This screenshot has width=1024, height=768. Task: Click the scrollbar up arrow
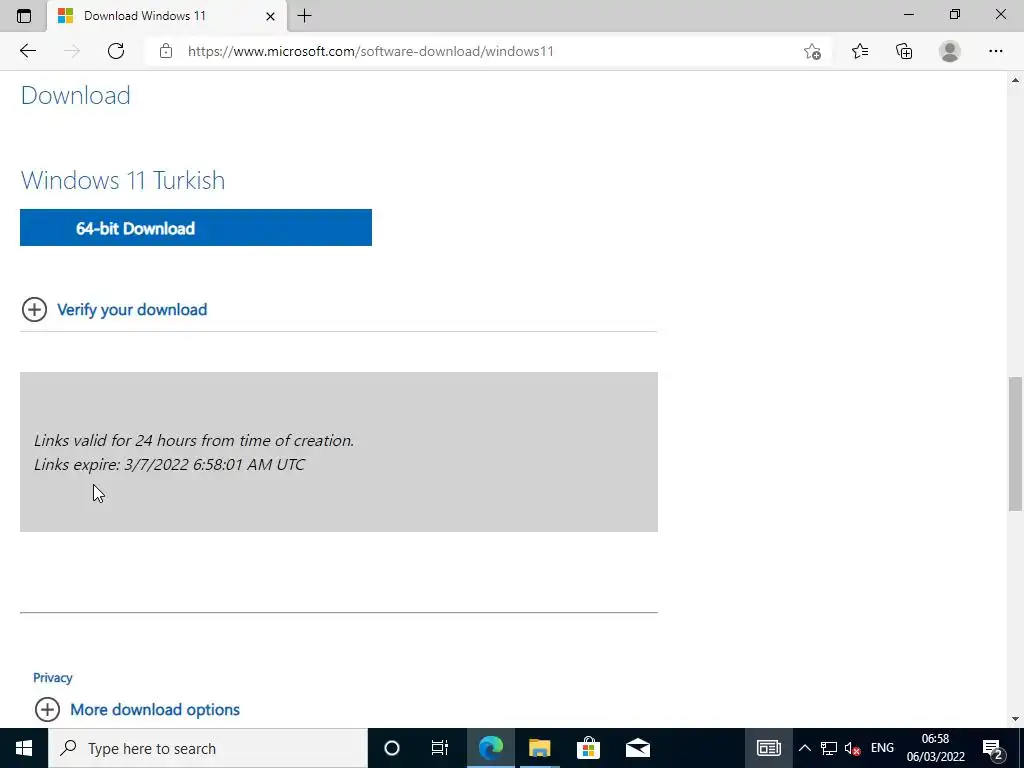click(x=1015, y=80)
